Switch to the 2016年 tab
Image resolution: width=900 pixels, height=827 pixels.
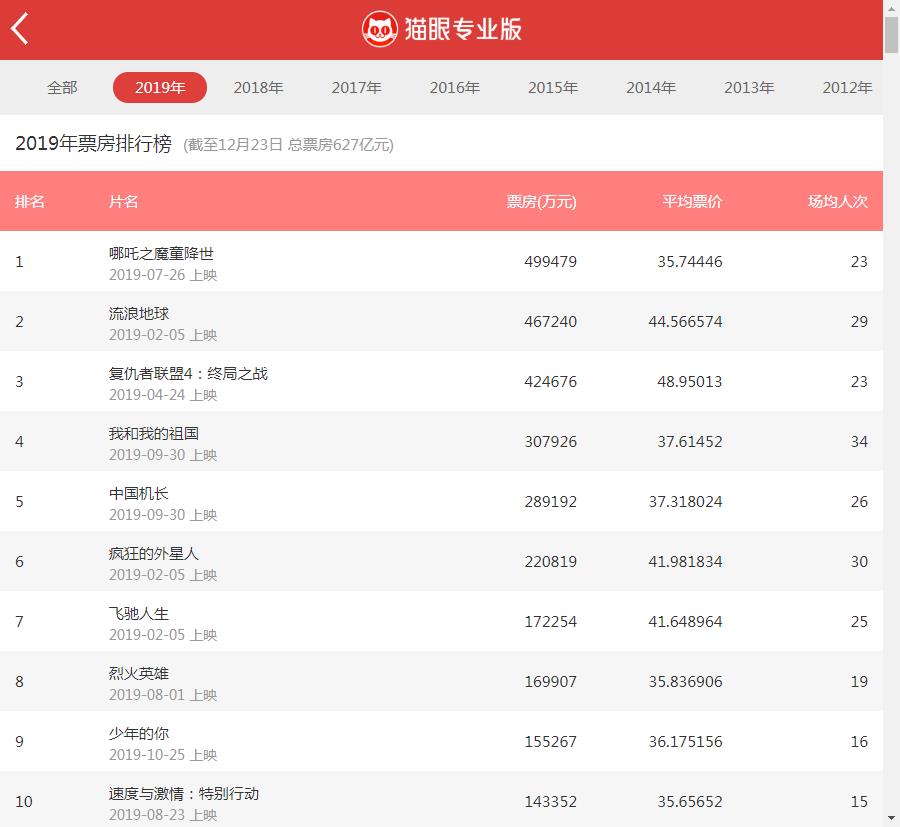tap(455, 88)
